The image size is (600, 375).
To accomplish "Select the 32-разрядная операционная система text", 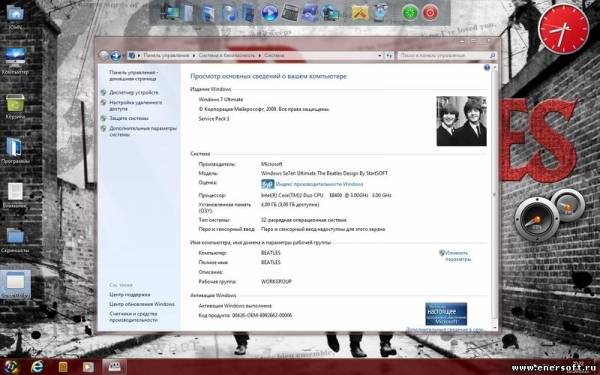I will pyautogui.click(x=303, y=220).
